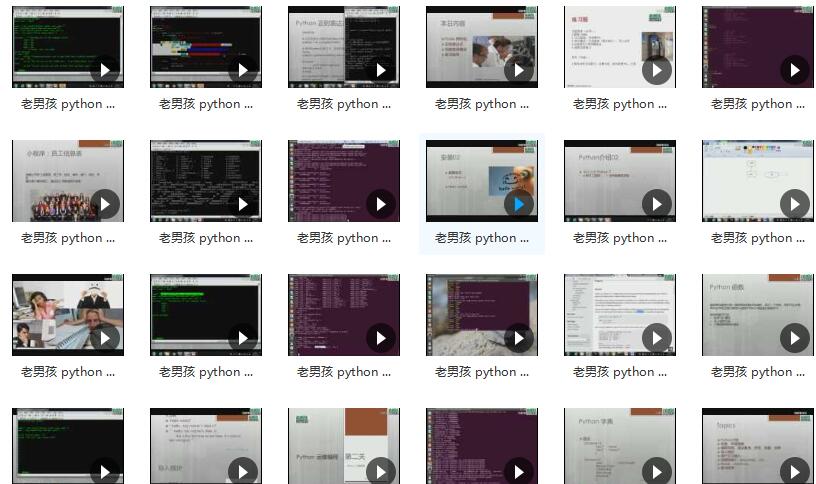Open the Paint flowchart thumbnail
816x484 pixels.
click(x=758, y=181)
